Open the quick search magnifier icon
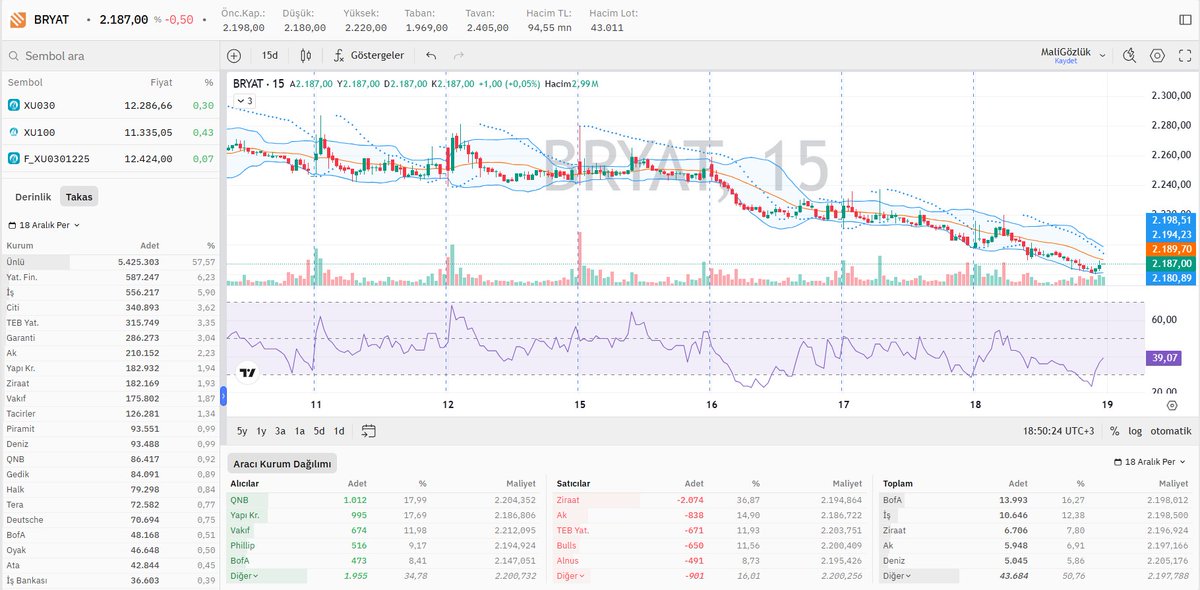The image size is (1200, 590). click(1130, 56)
